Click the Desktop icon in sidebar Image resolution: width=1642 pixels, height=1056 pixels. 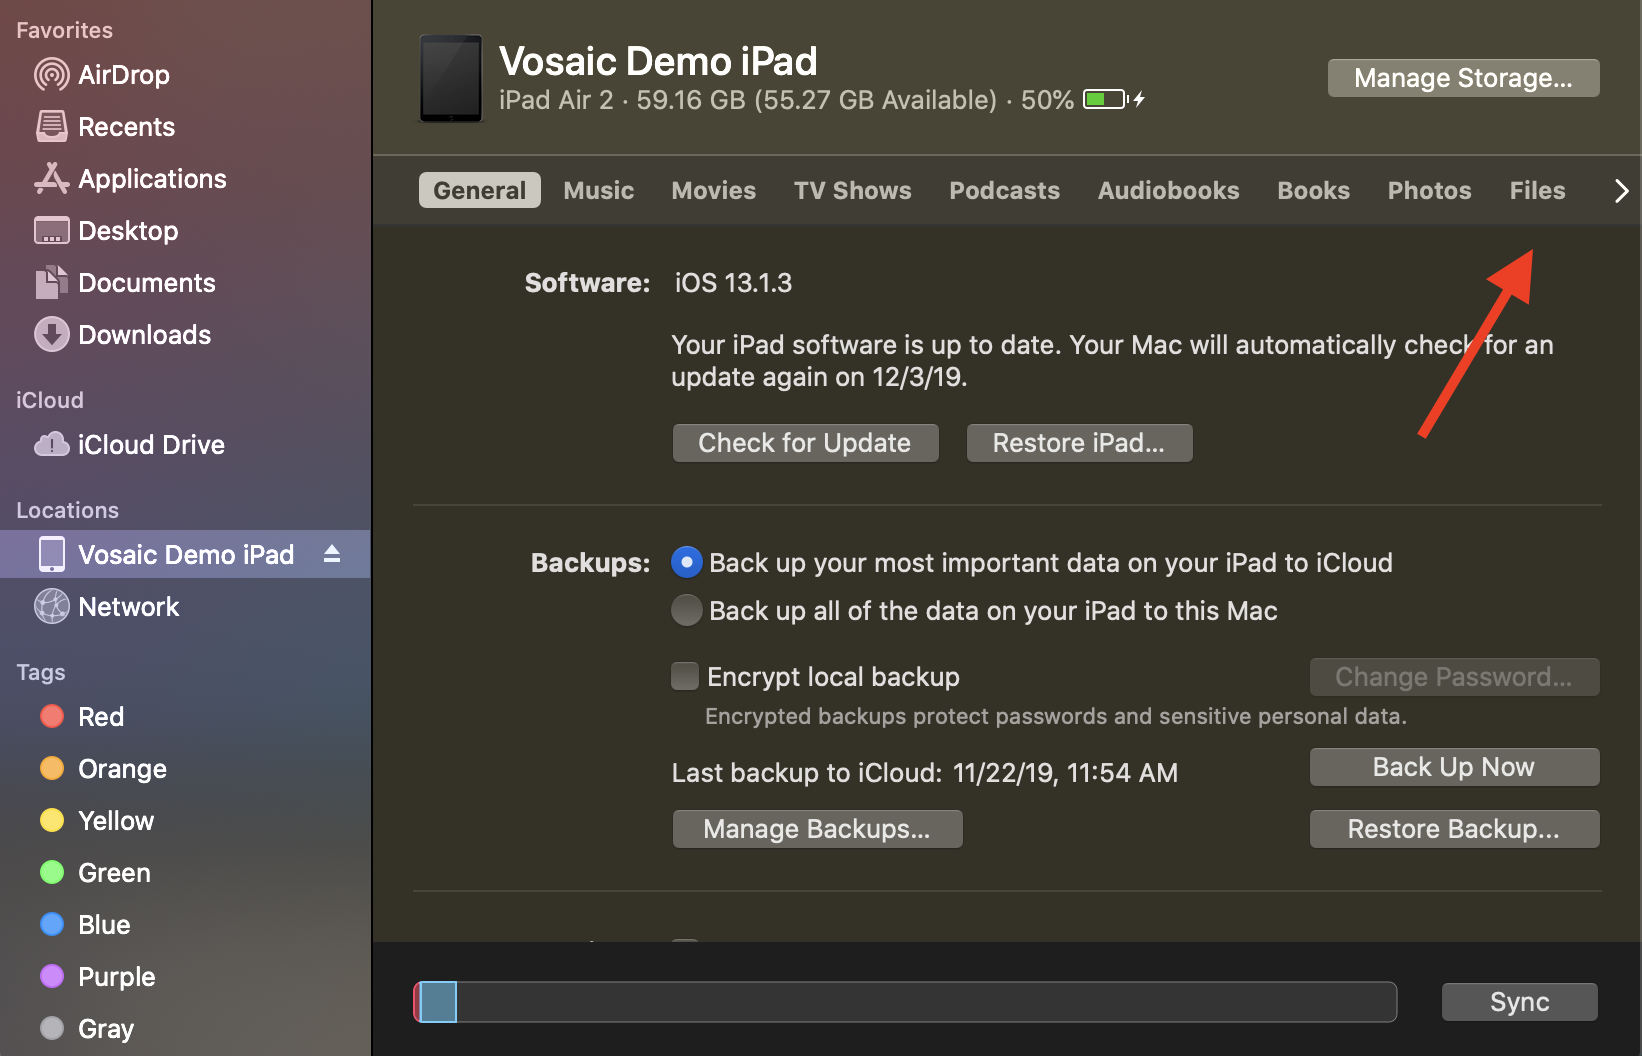(x=51, y=231)
